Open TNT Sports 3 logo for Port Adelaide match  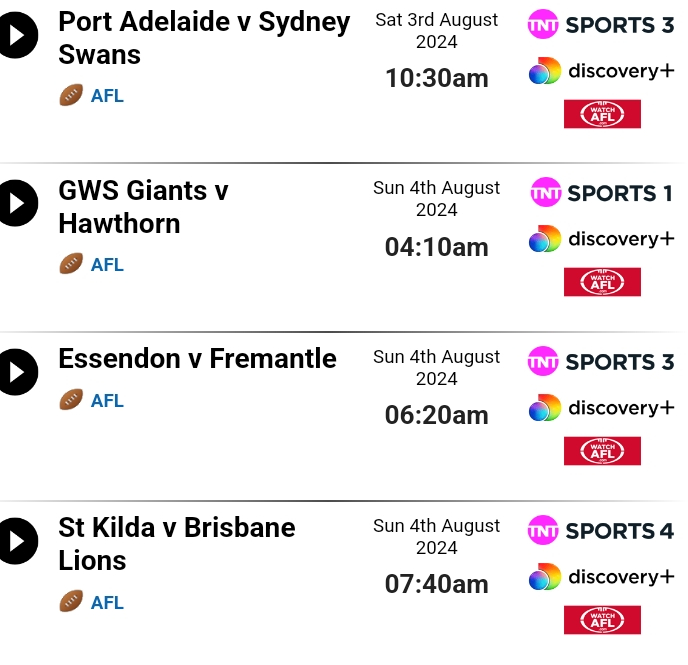coord(601,25)
